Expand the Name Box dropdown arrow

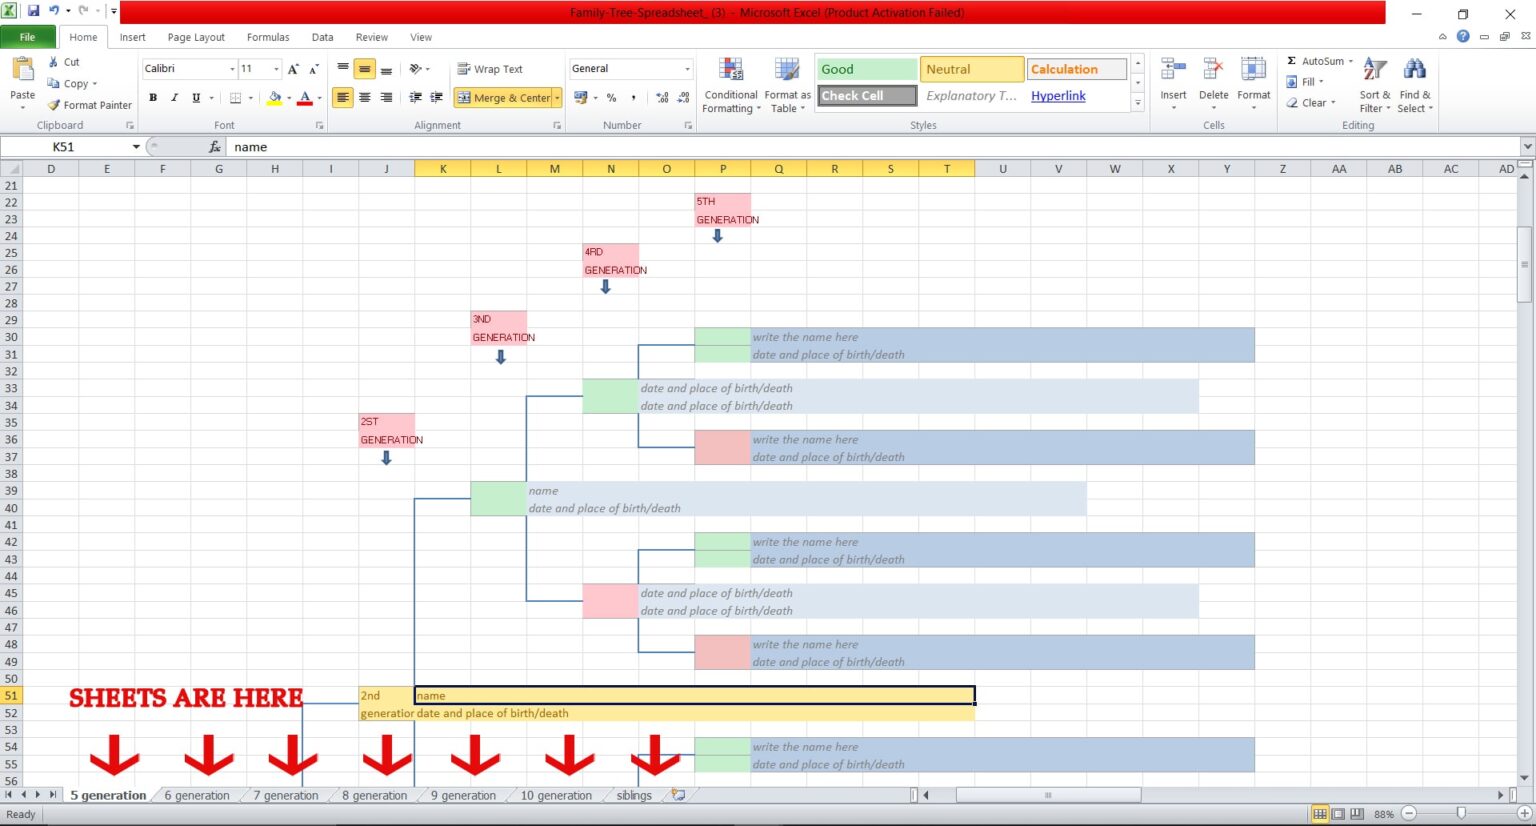(x=136, y=147)
